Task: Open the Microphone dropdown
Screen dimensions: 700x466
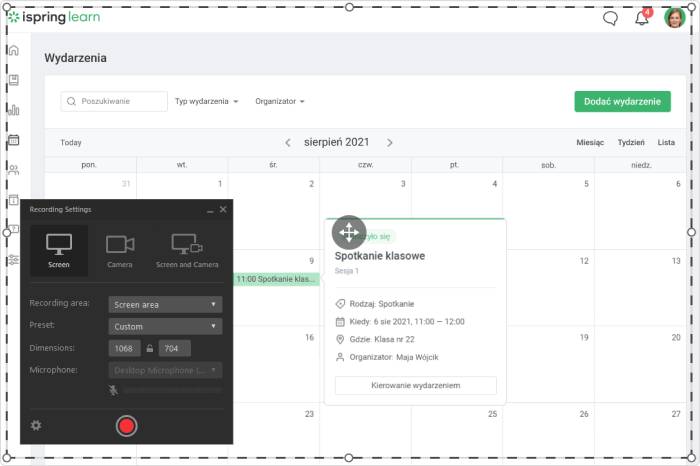Action: click(x=165, y=370)
